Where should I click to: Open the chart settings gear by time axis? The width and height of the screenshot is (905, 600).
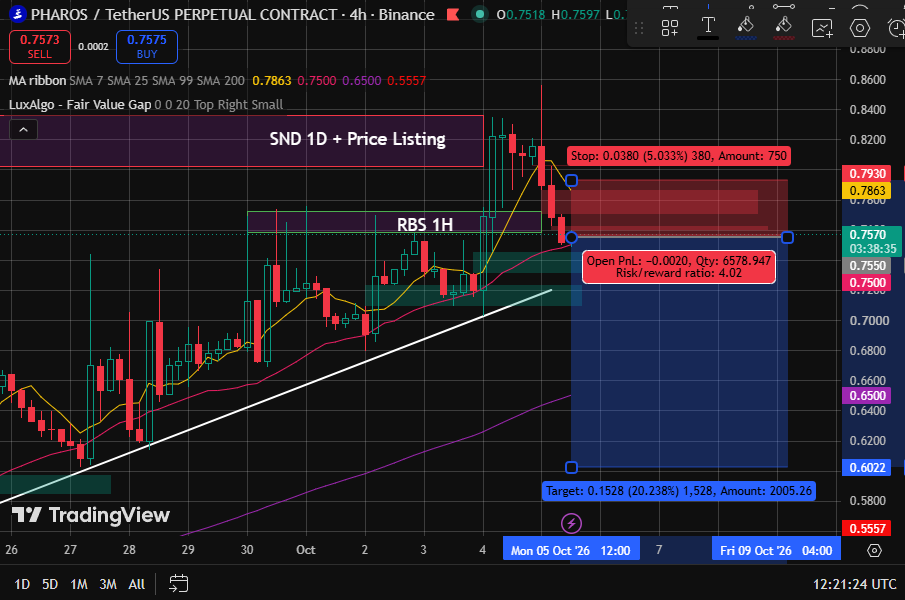(874, 550)
